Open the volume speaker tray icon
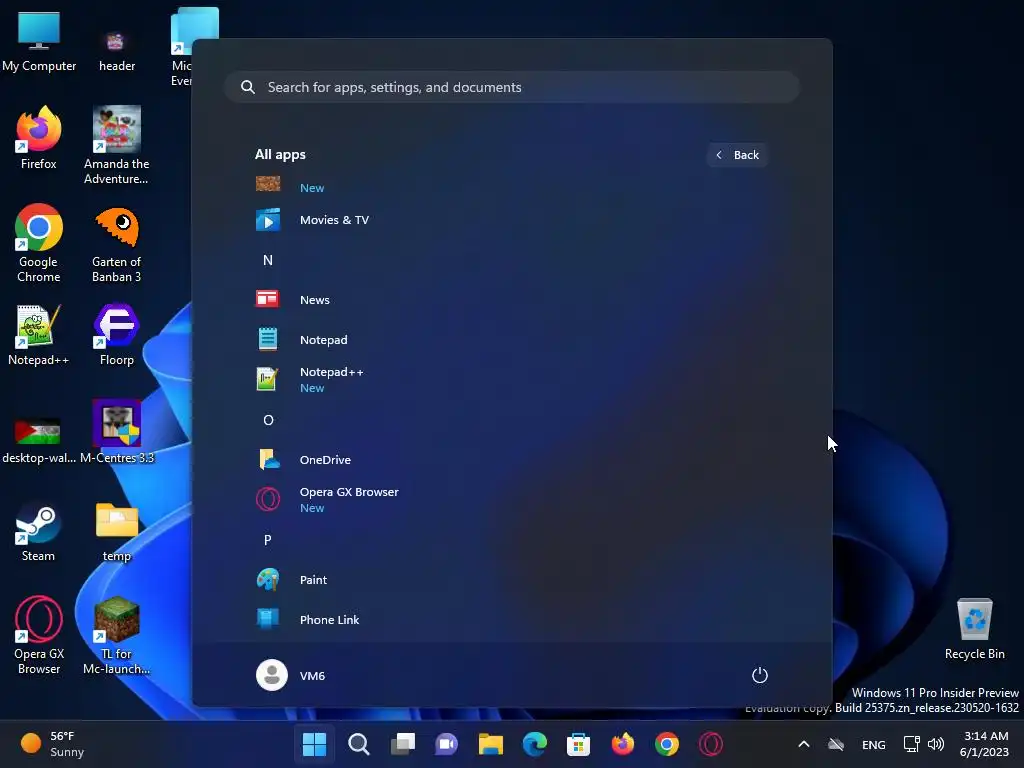 pyautogui.click(x=936, y=744)
